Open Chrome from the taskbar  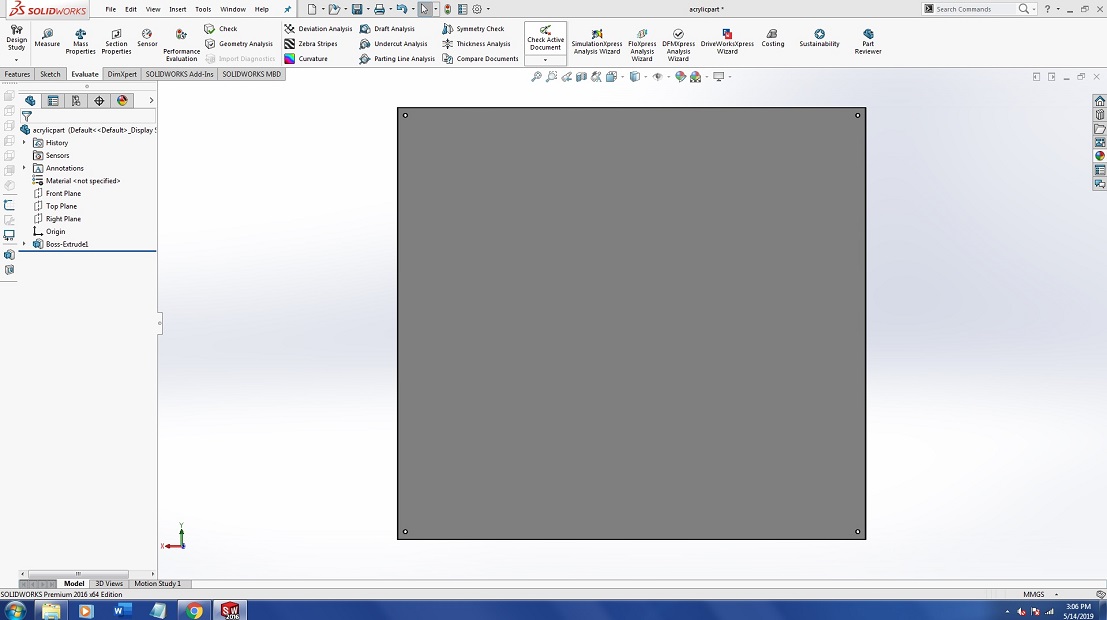(194, 610)
